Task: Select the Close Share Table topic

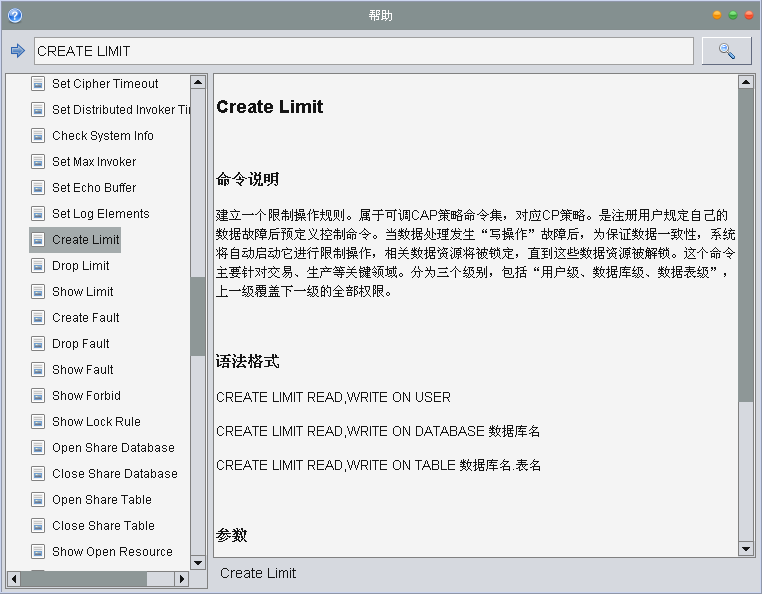Action: tap(103, 525)
